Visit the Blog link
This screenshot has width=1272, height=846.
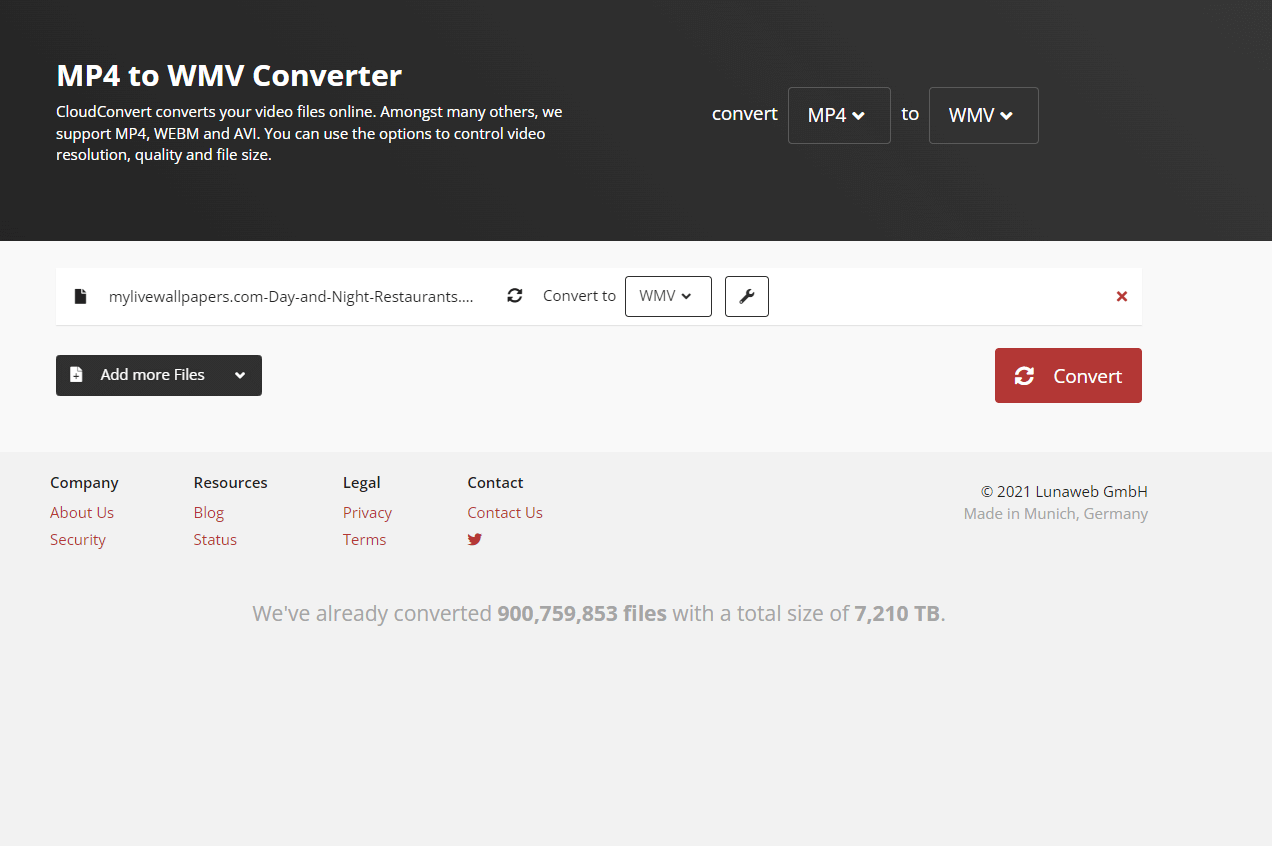(209, 513)
